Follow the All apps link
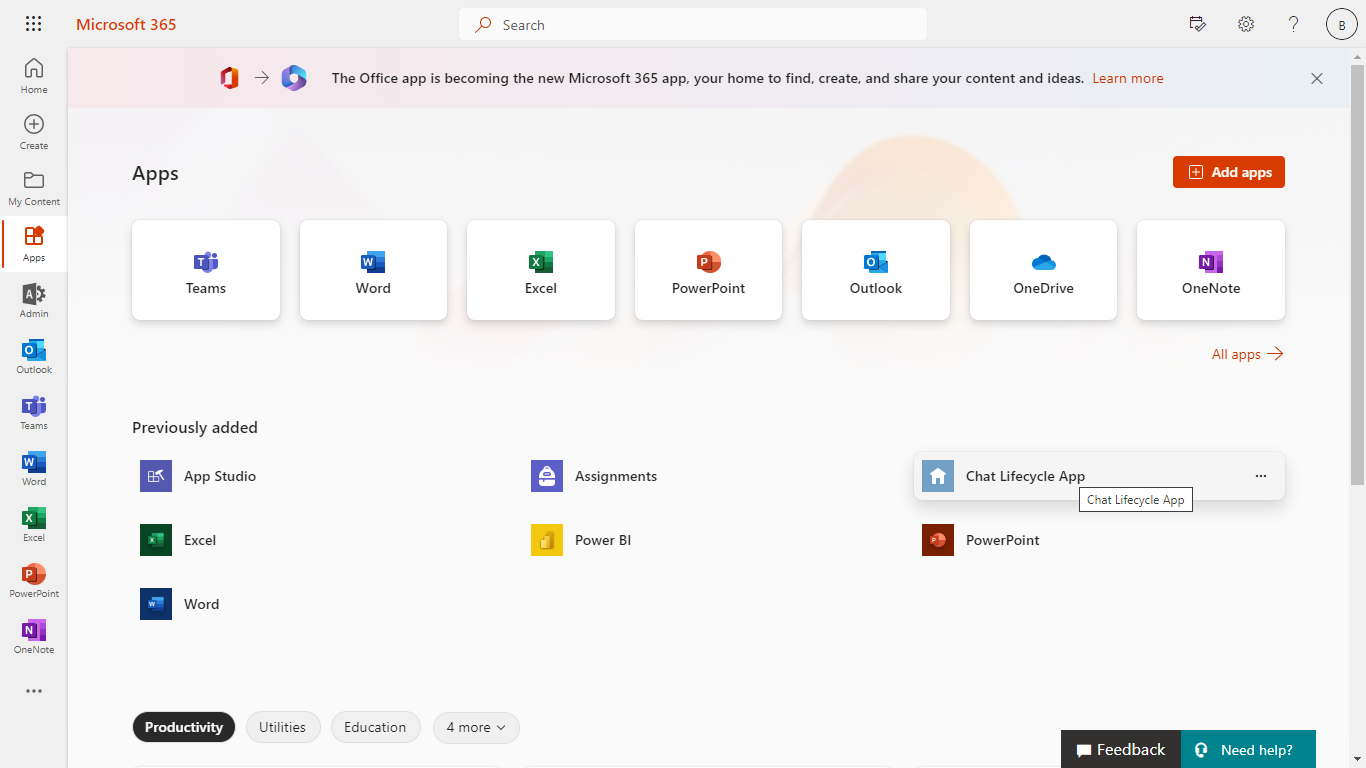This screenshot has width=1366, height=768. point(1247,354)
